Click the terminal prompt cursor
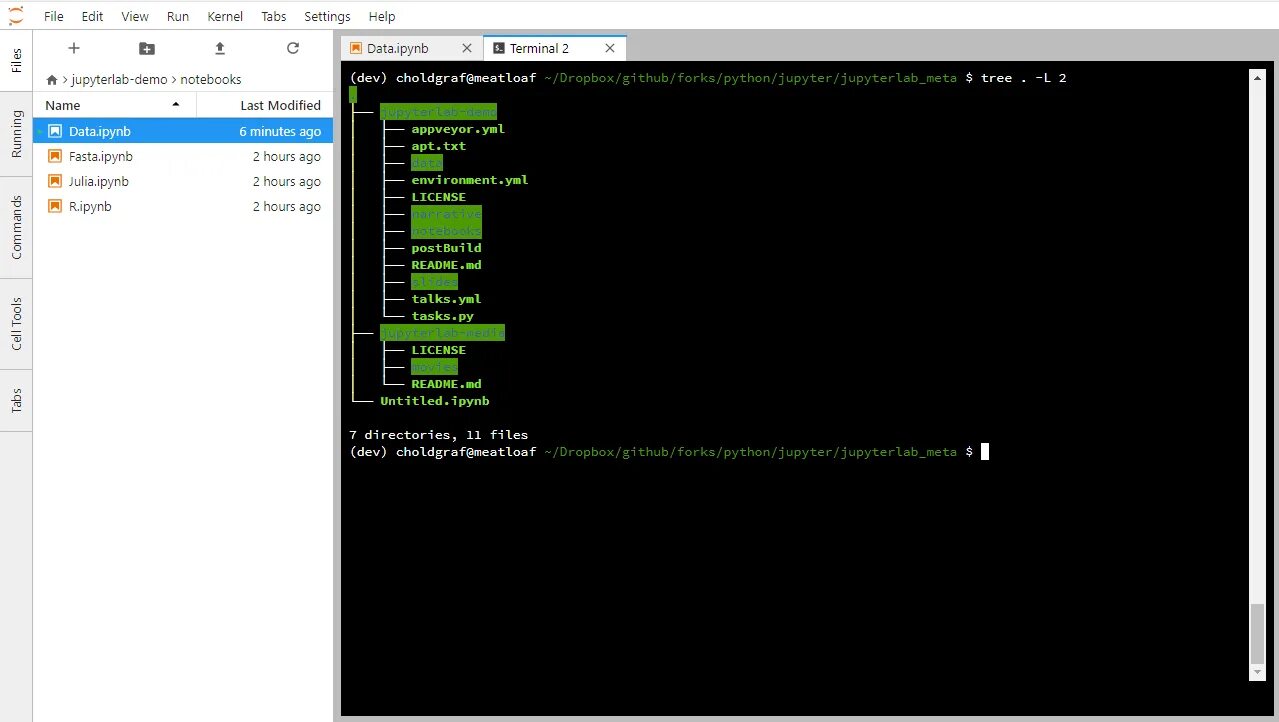1279x722 pixels. 985,452
